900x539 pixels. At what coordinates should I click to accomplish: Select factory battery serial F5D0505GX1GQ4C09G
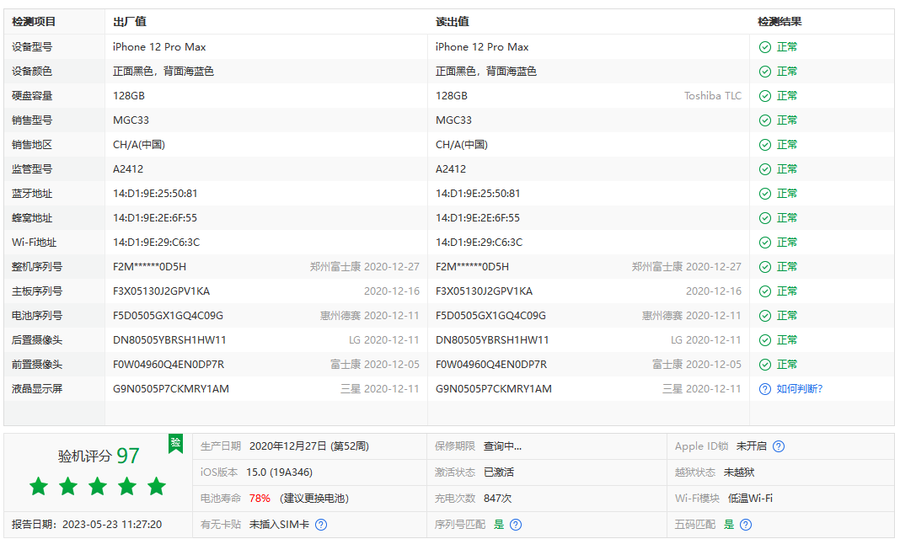[x=168, y=316]
